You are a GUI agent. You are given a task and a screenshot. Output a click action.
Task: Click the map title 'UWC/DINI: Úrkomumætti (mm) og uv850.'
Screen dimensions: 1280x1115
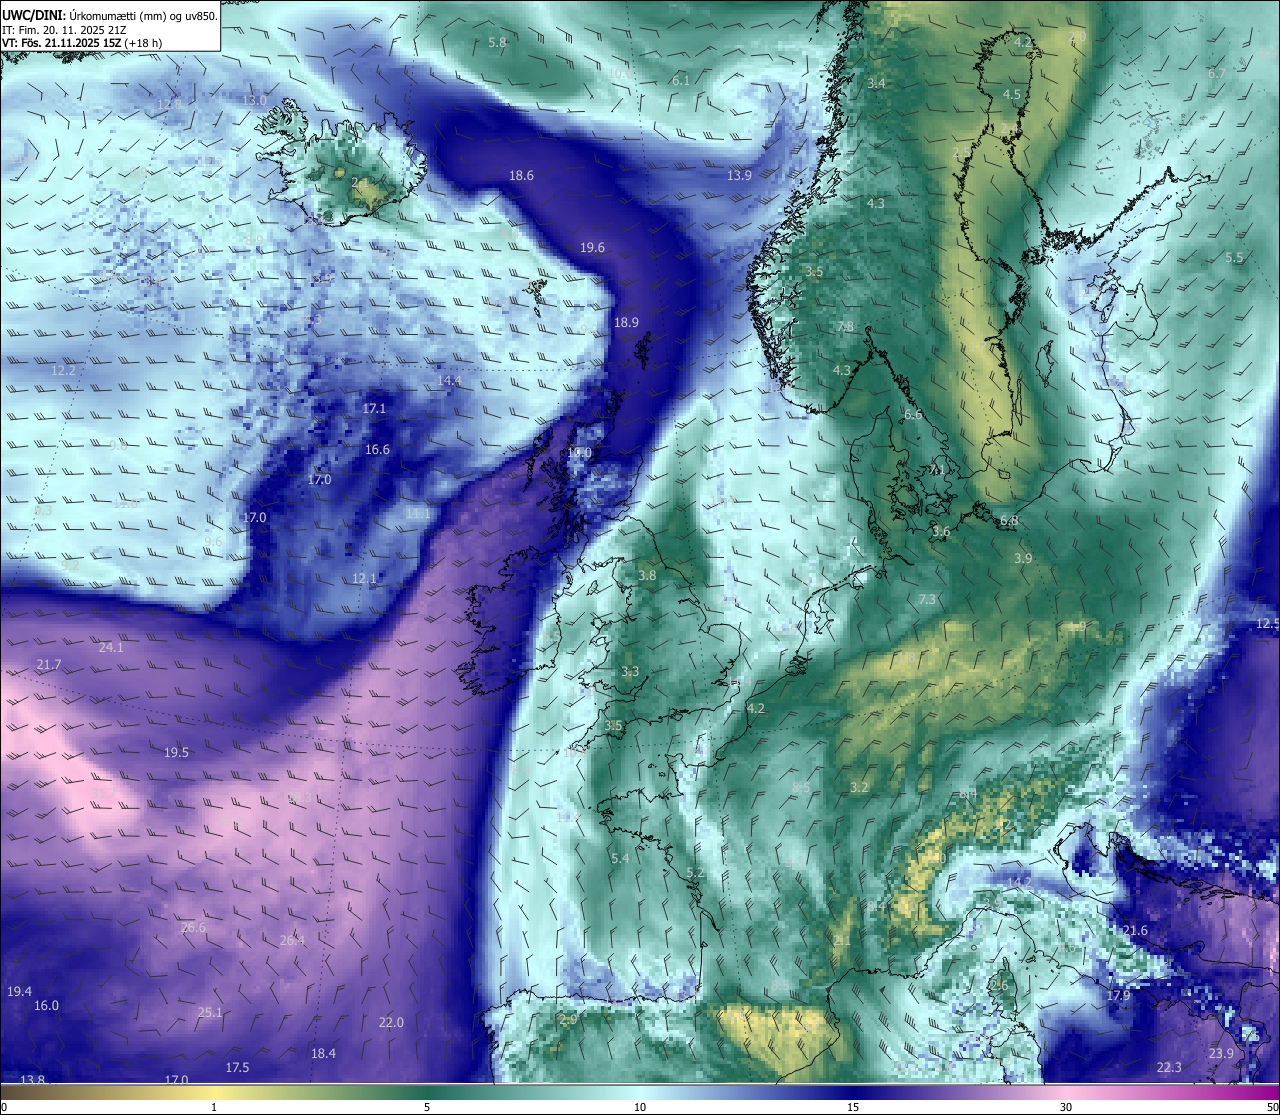pos(110,16)
